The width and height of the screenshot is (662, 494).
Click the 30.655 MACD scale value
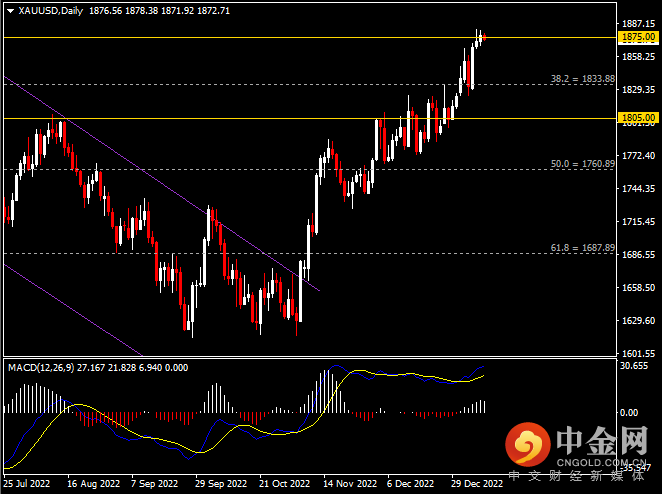tap(636, 366)
